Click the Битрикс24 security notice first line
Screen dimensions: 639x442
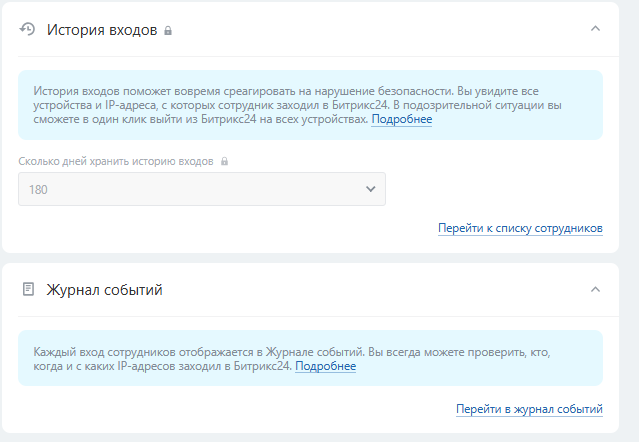286,91
